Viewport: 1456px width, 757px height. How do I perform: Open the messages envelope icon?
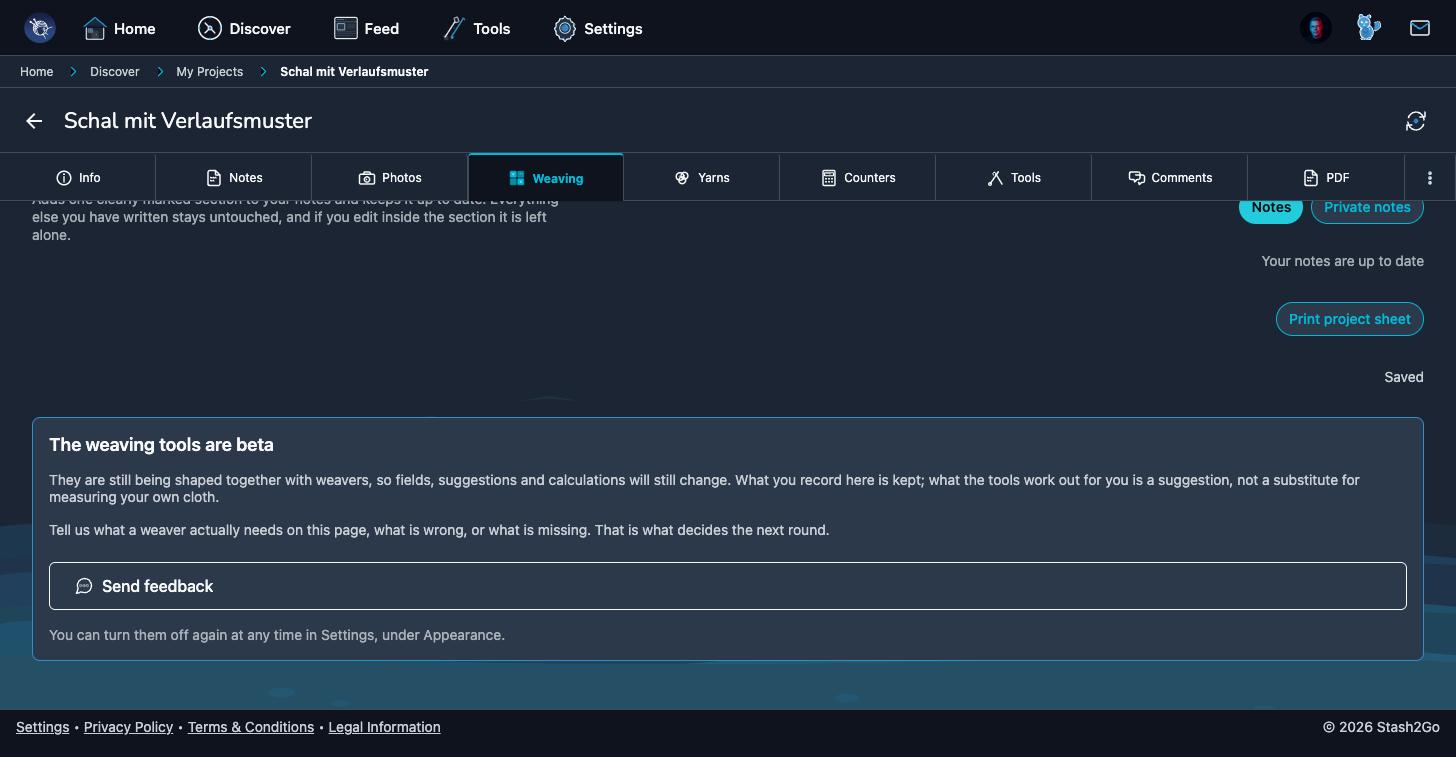[x=1420, y=28]
